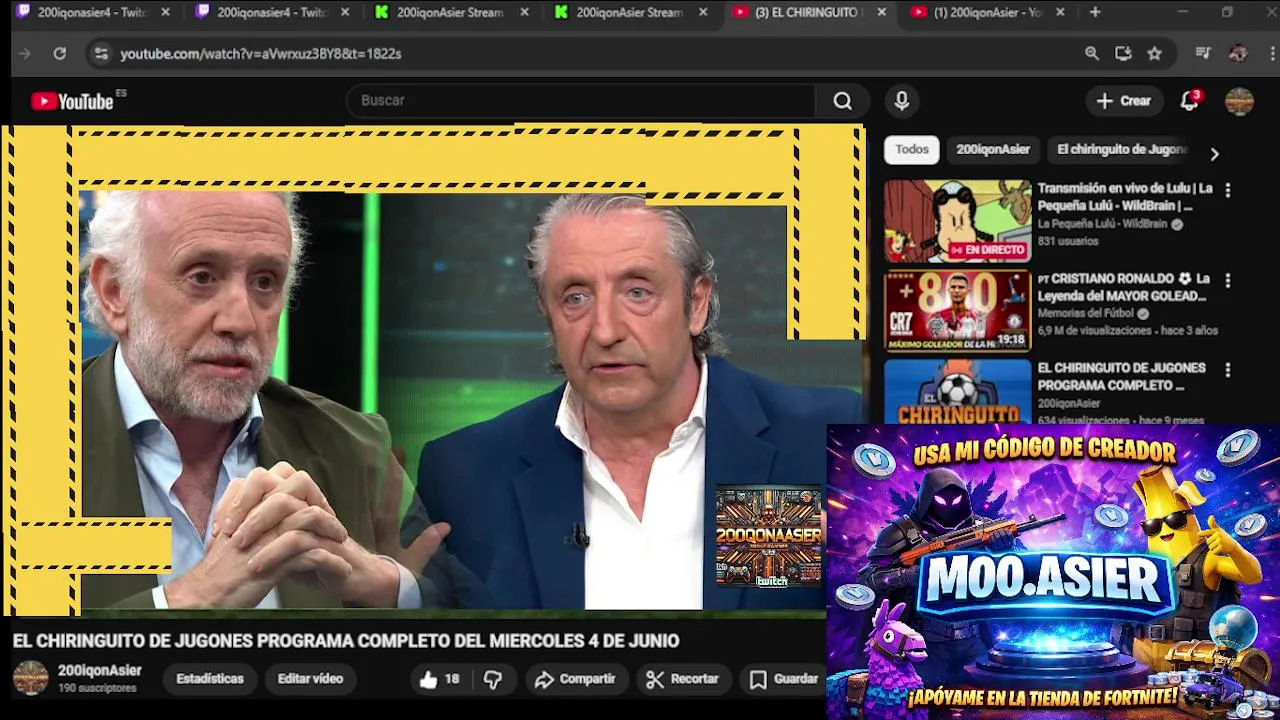The height and width of the screenshot is (720, 1280).
Task: Click the Crear button
Action: 1123,101
